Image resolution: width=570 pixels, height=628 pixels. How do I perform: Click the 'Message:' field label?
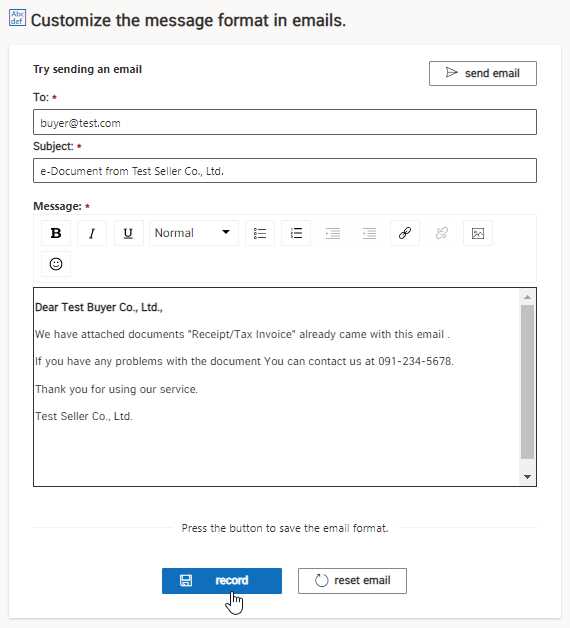[x=57, y=206]
